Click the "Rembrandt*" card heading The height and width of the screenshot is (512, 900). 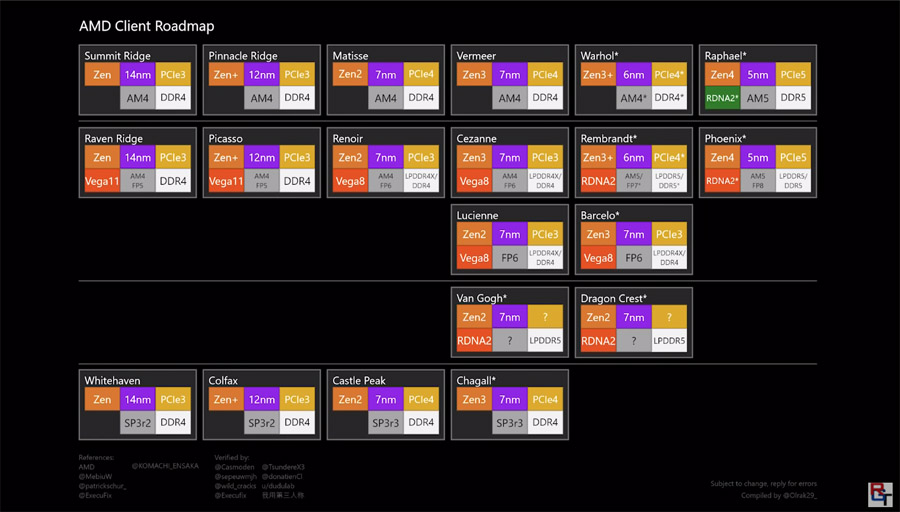(x=608, y=138)
